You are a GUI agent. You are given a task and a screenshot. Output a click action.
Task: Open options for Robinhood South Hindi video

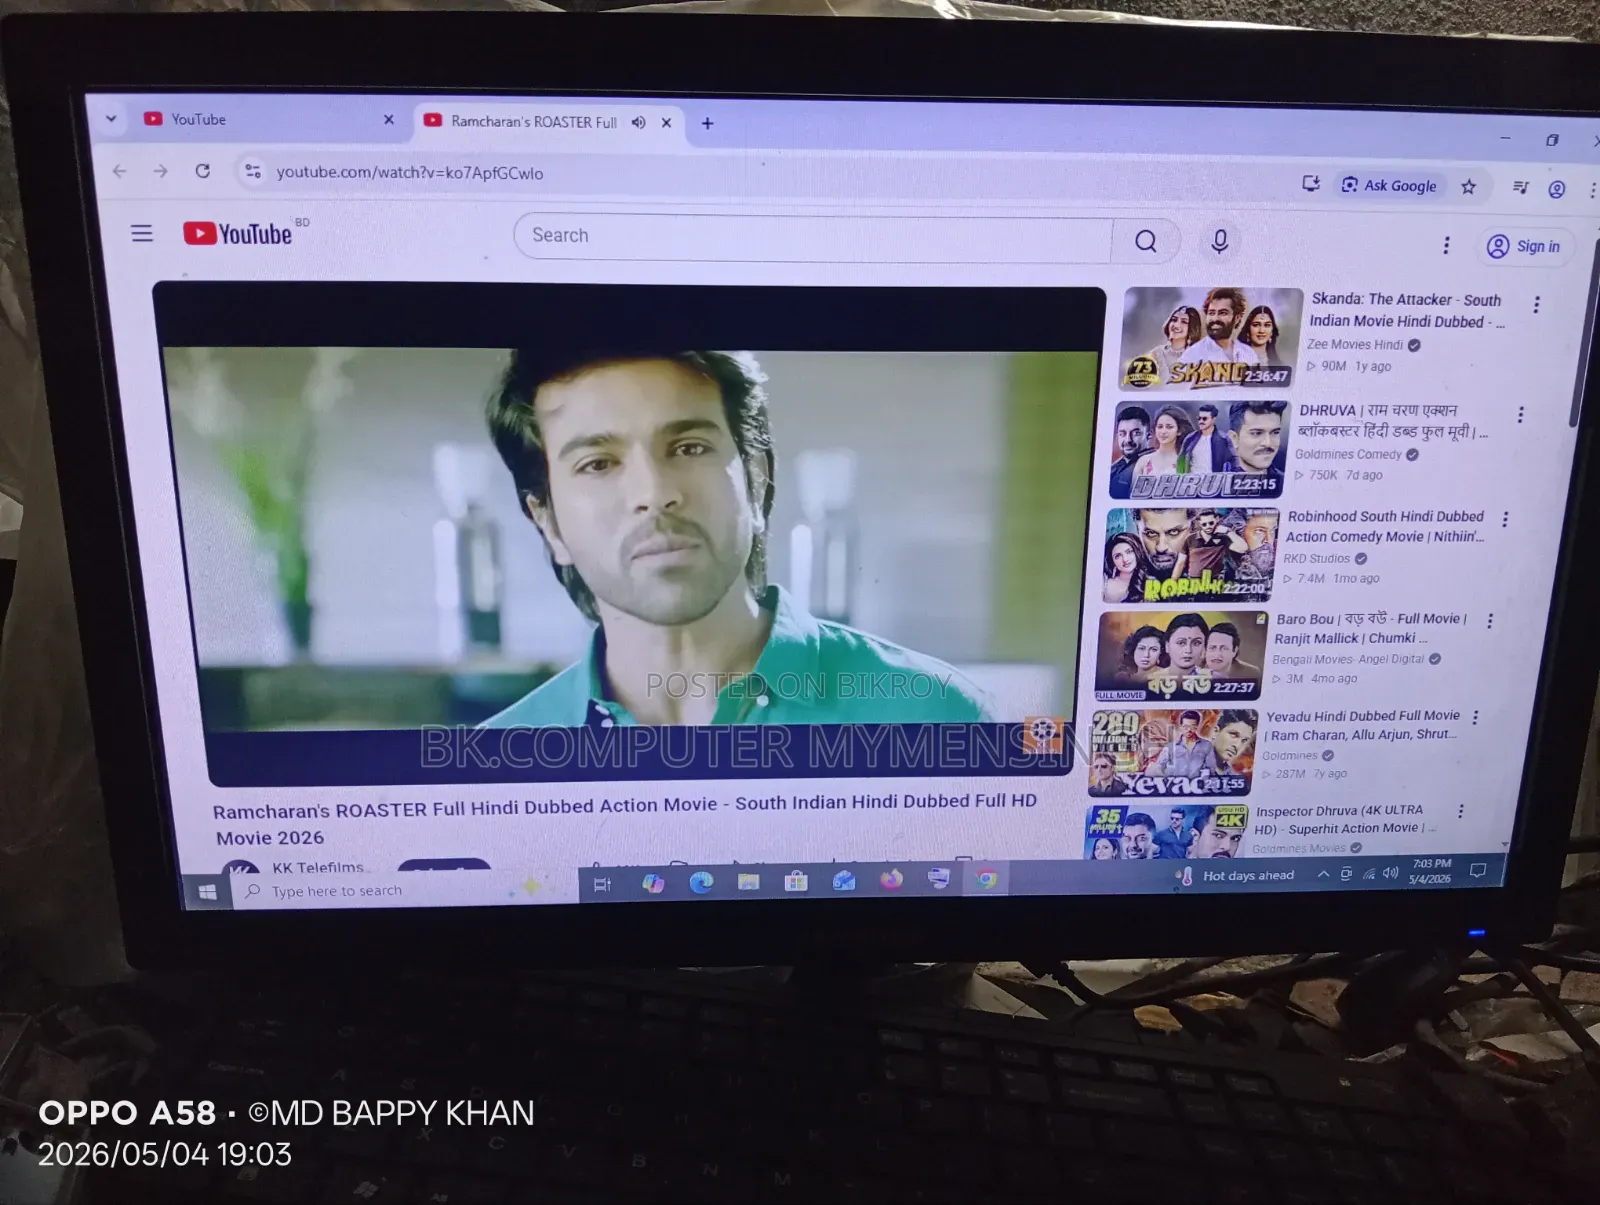coord(1505,519)
